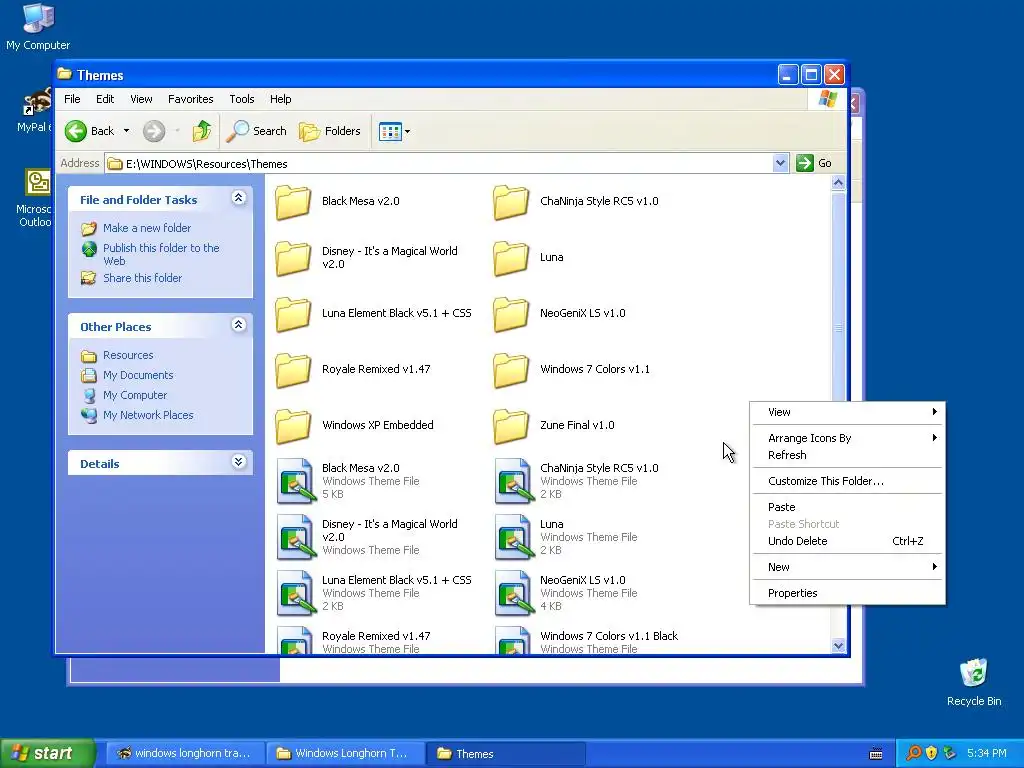Go to My Network Places link
1024x768 pixels.
(x=148, y=415)
